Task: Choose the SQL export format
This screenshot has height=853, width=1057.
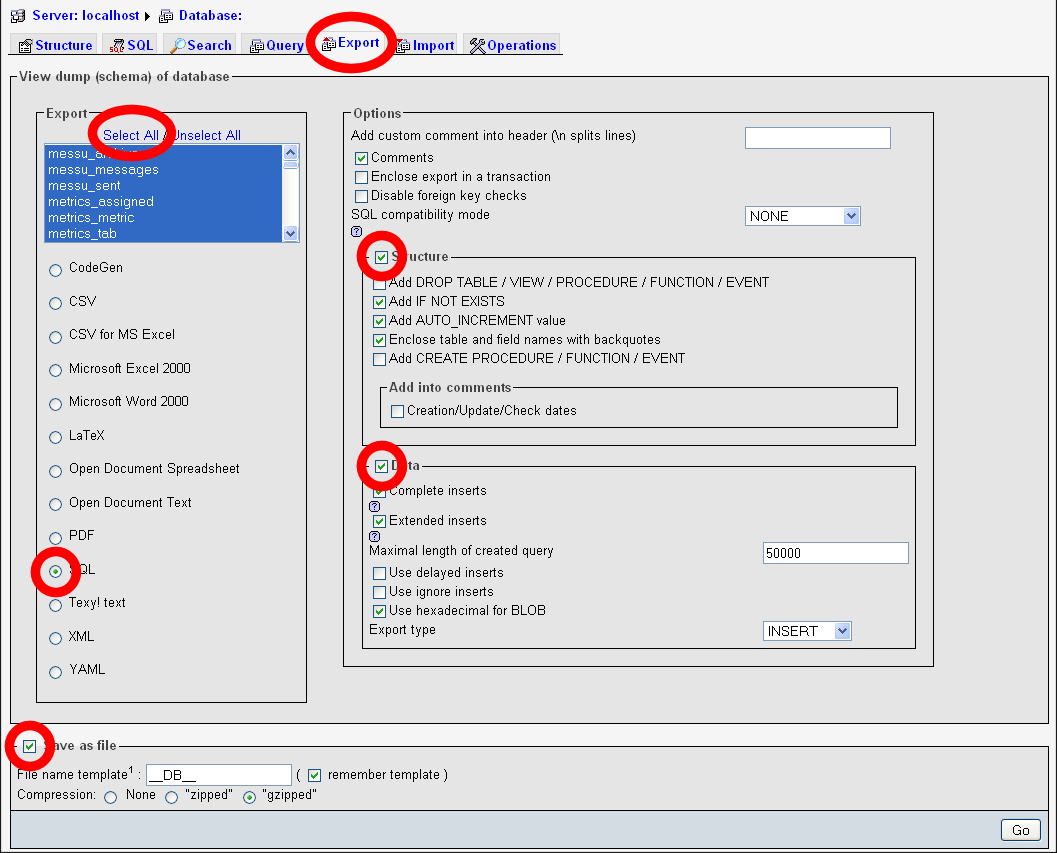Action: click(x=55, y=571)
